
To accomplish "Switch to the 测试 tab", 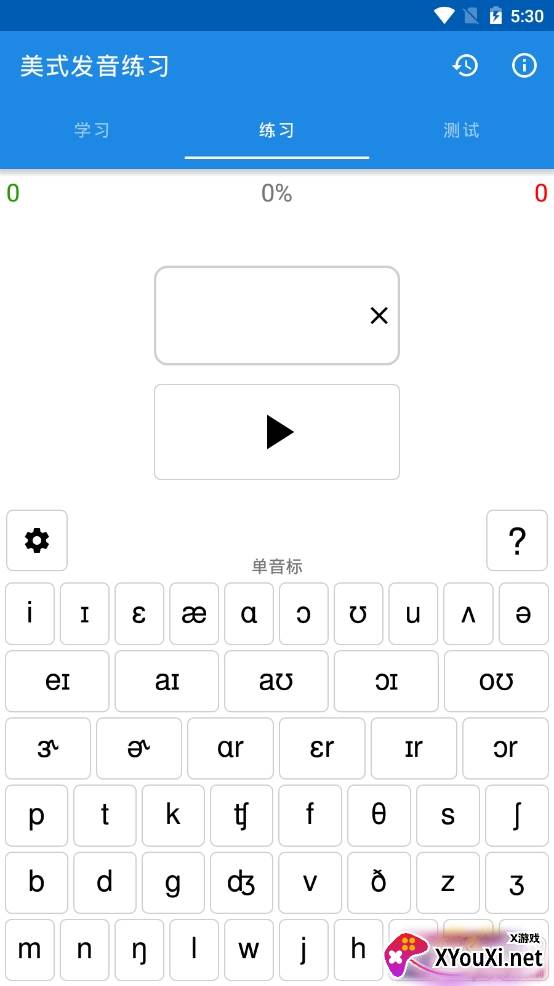I will pos(462,130).
